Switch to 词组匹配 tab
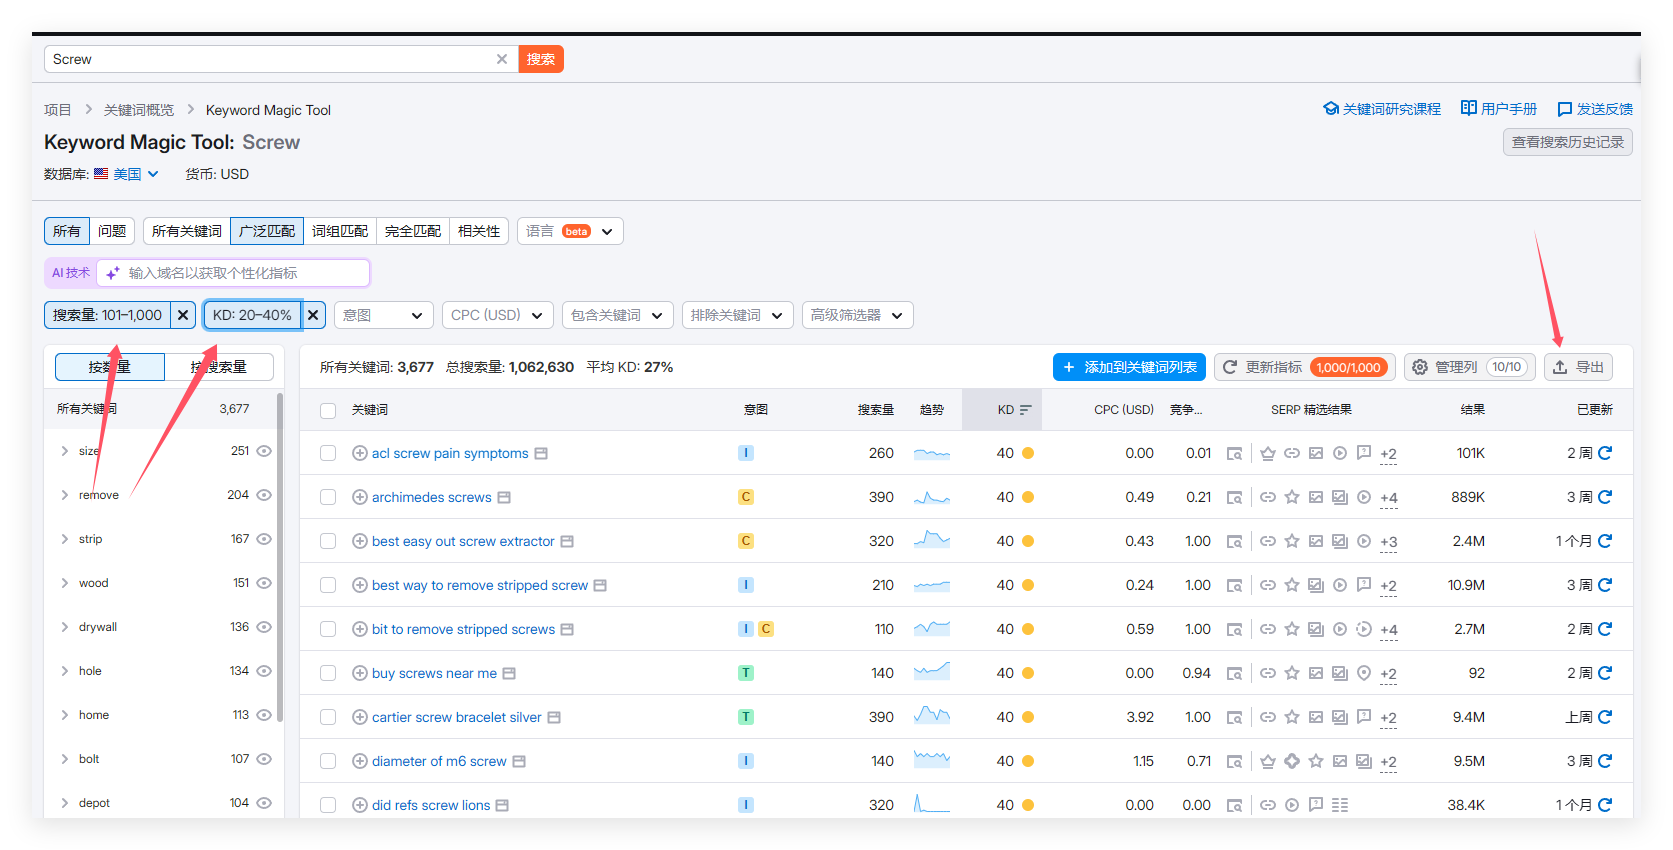The width and height of the screenshot is (1673, 850). 340,231
